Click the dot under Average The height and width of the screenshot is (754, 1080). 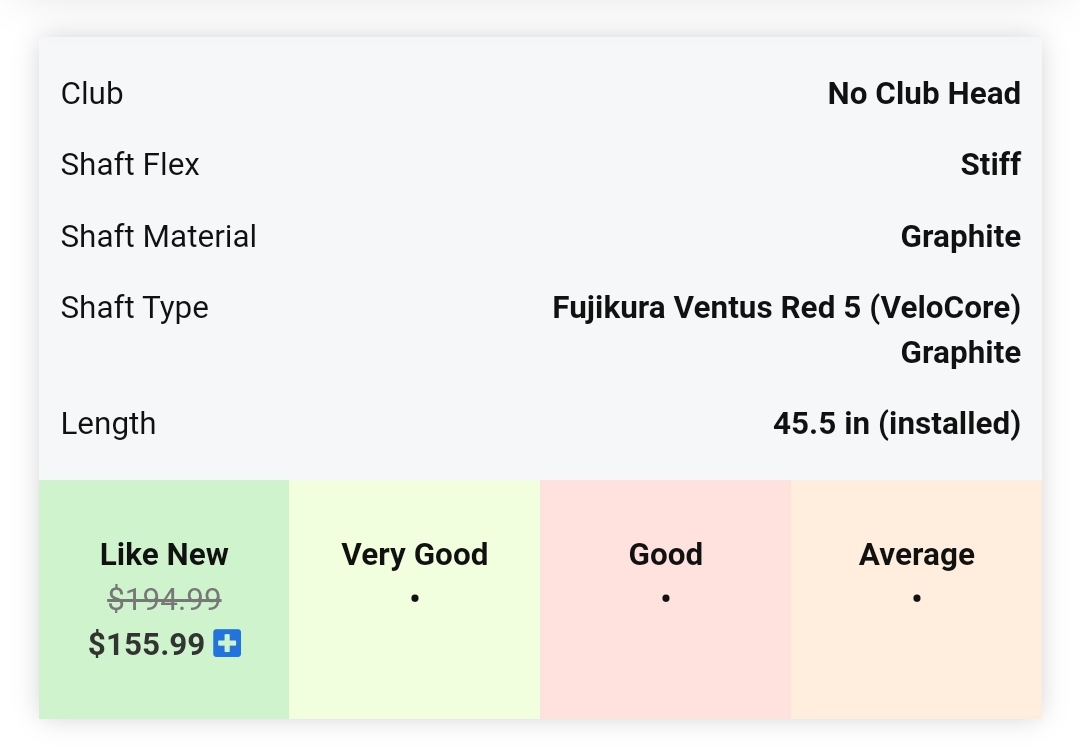pos(916,598)
